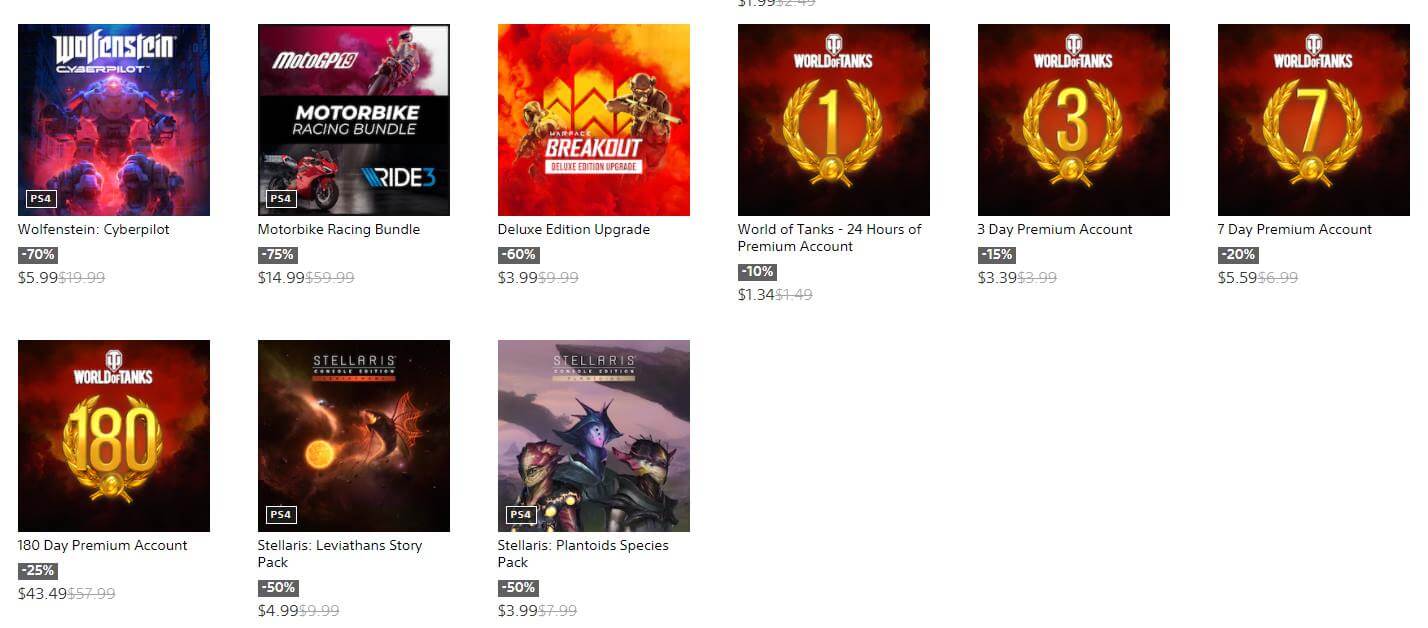Screen dimensions: 1428x628
Task: Click the -75% discount badge for Motorbike Bundle
Action: tap(278, 255)
